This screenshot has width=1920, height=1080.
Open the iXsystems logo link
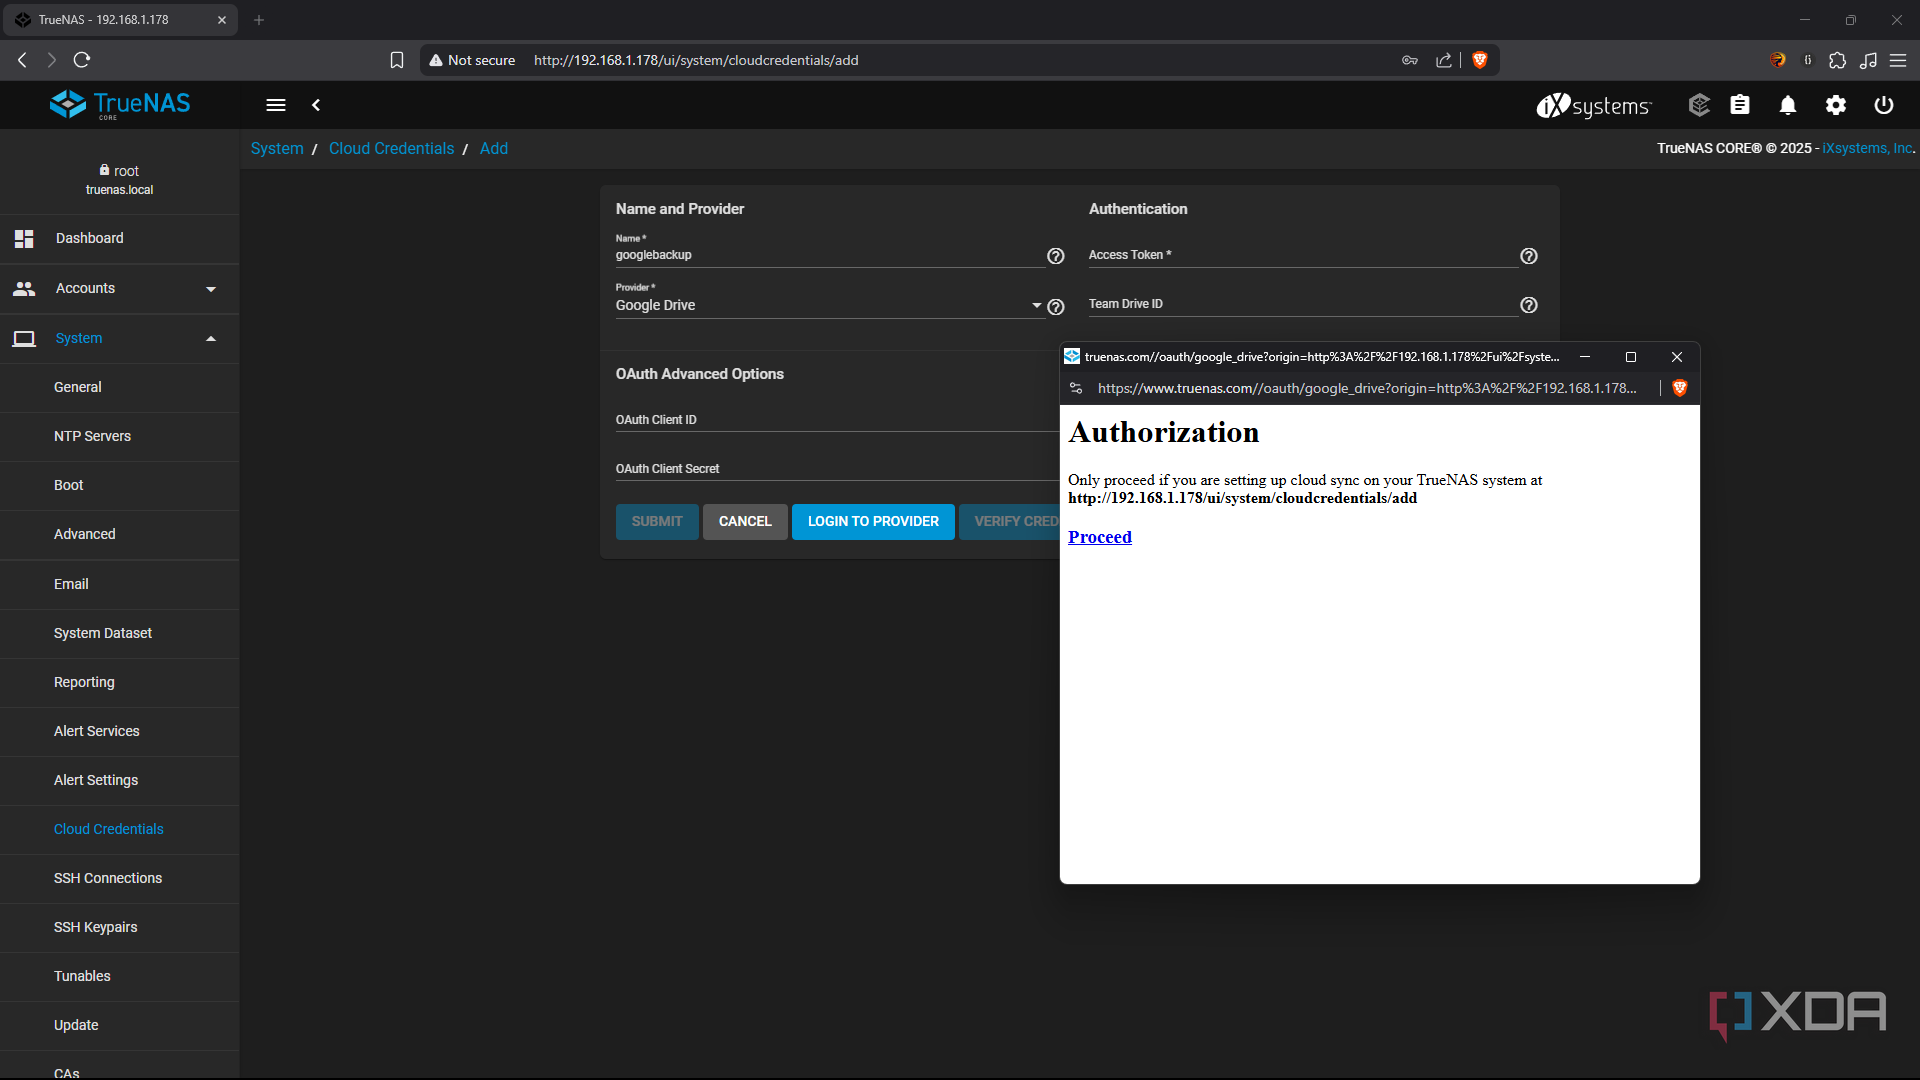coord(1594,105)
